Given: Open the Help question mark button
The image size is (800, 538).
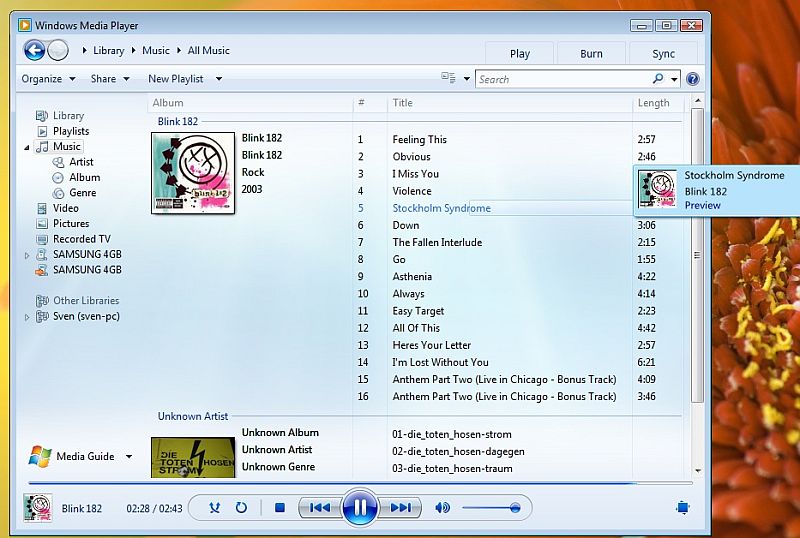Looking at the screenshot, I should coord(692,79).
